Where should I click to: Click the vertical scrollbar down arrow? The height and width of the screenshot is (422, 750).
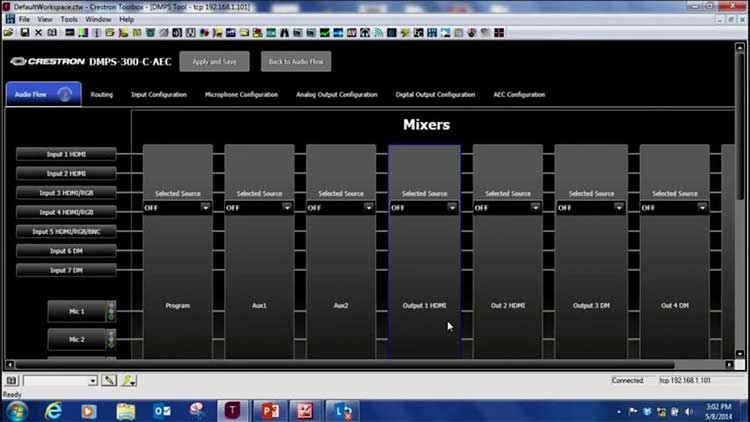coord(740,354)
